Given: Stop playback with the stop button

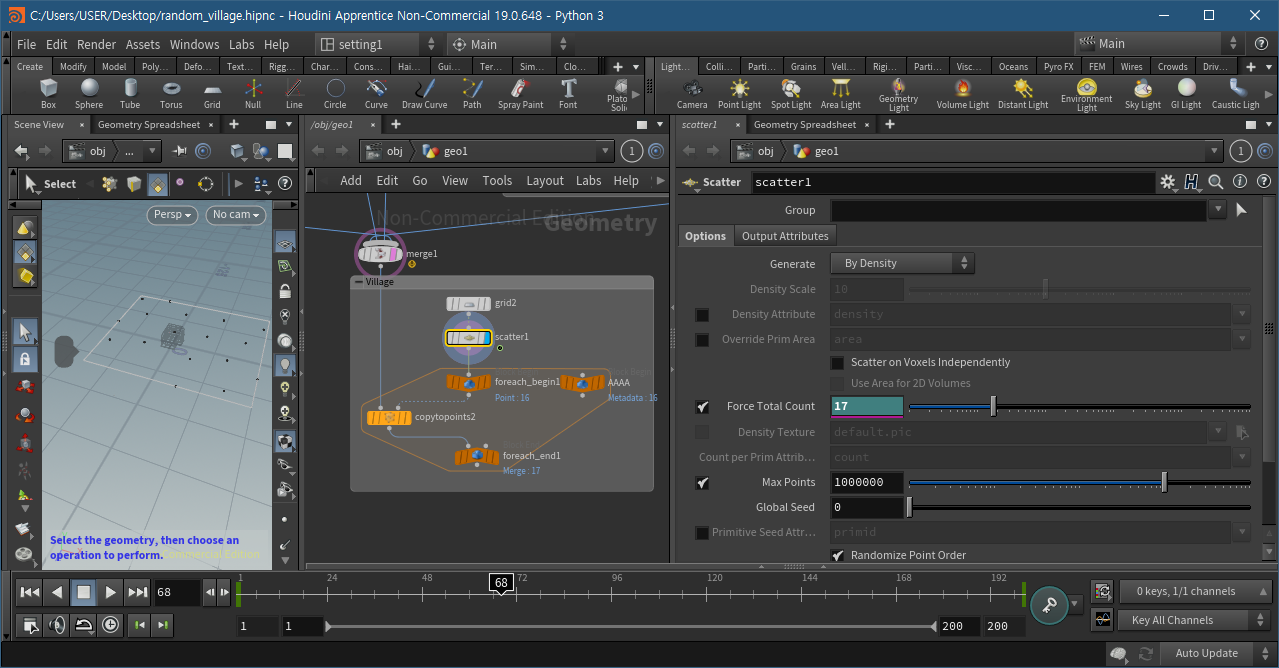Looking at the screenshot, I should [x=84, y=592].
